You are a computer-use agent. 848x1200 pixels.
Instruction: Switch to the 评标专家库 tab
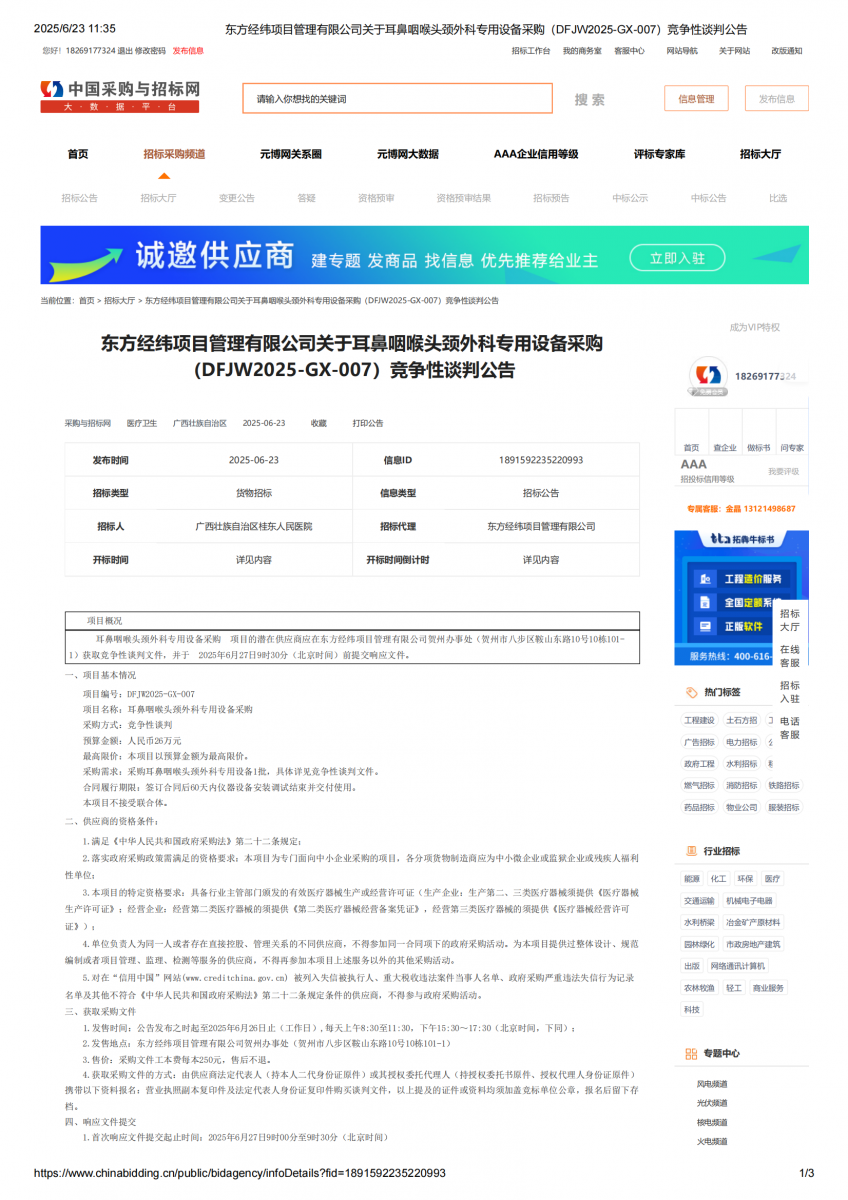coord(660,154)
